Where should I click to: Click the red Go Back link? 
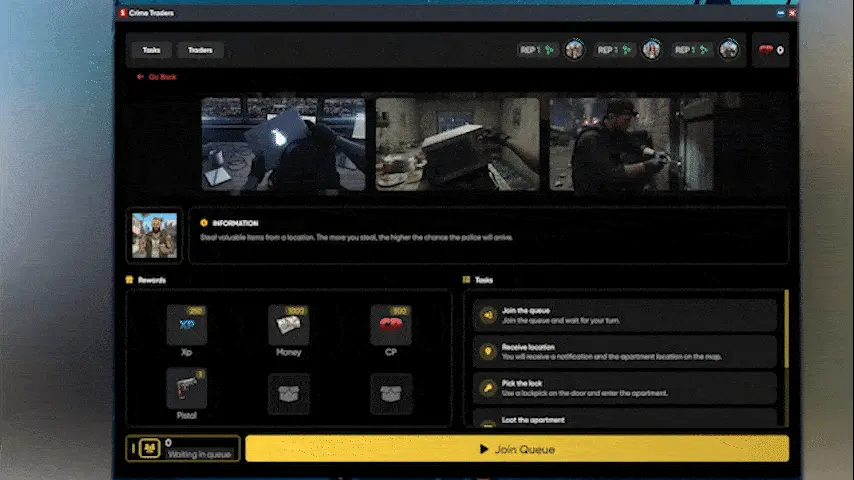click(x=156, y=77)
